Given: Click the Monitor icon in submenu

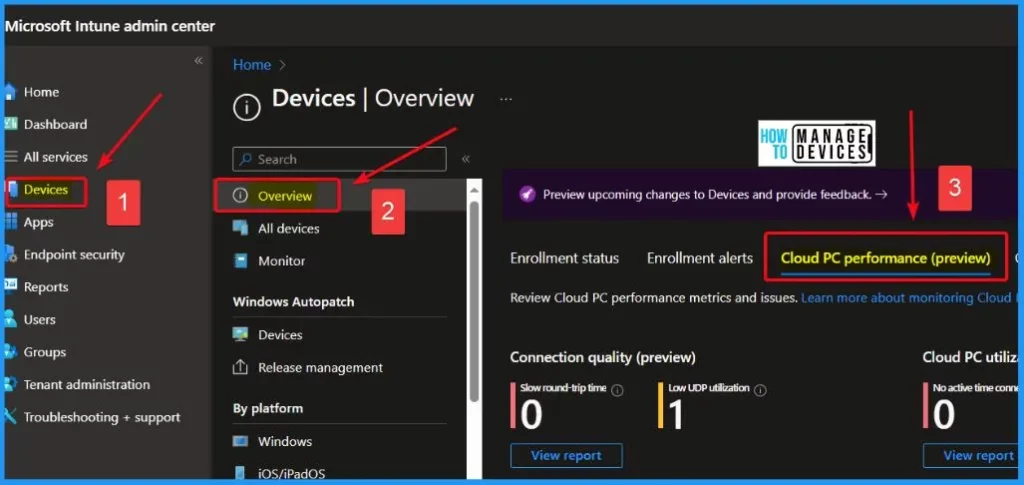Looking at the screenshot, I should [240, 260].
